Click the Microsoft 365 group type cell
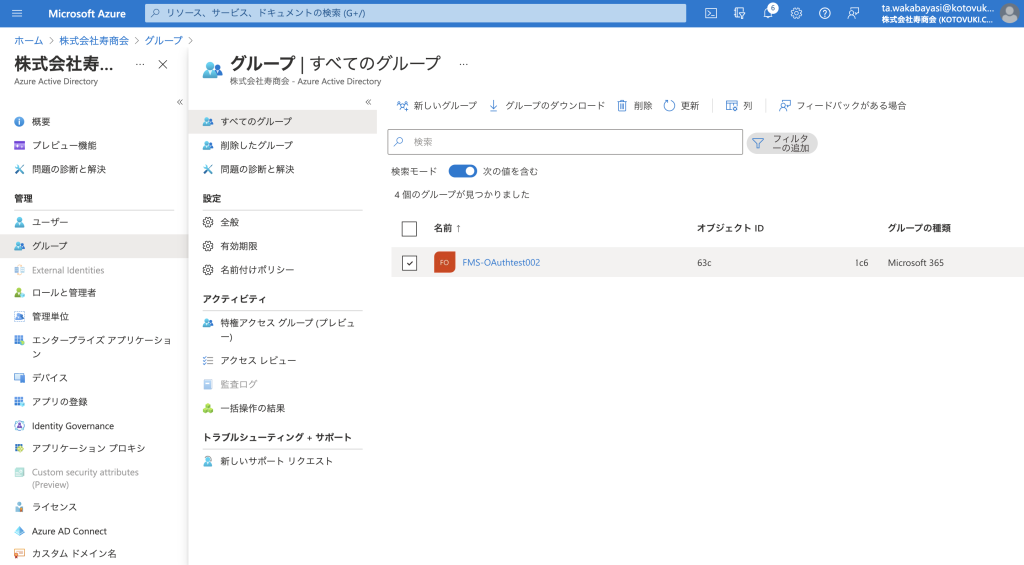This screenshot has width=1024, height=565. [916, 263]
